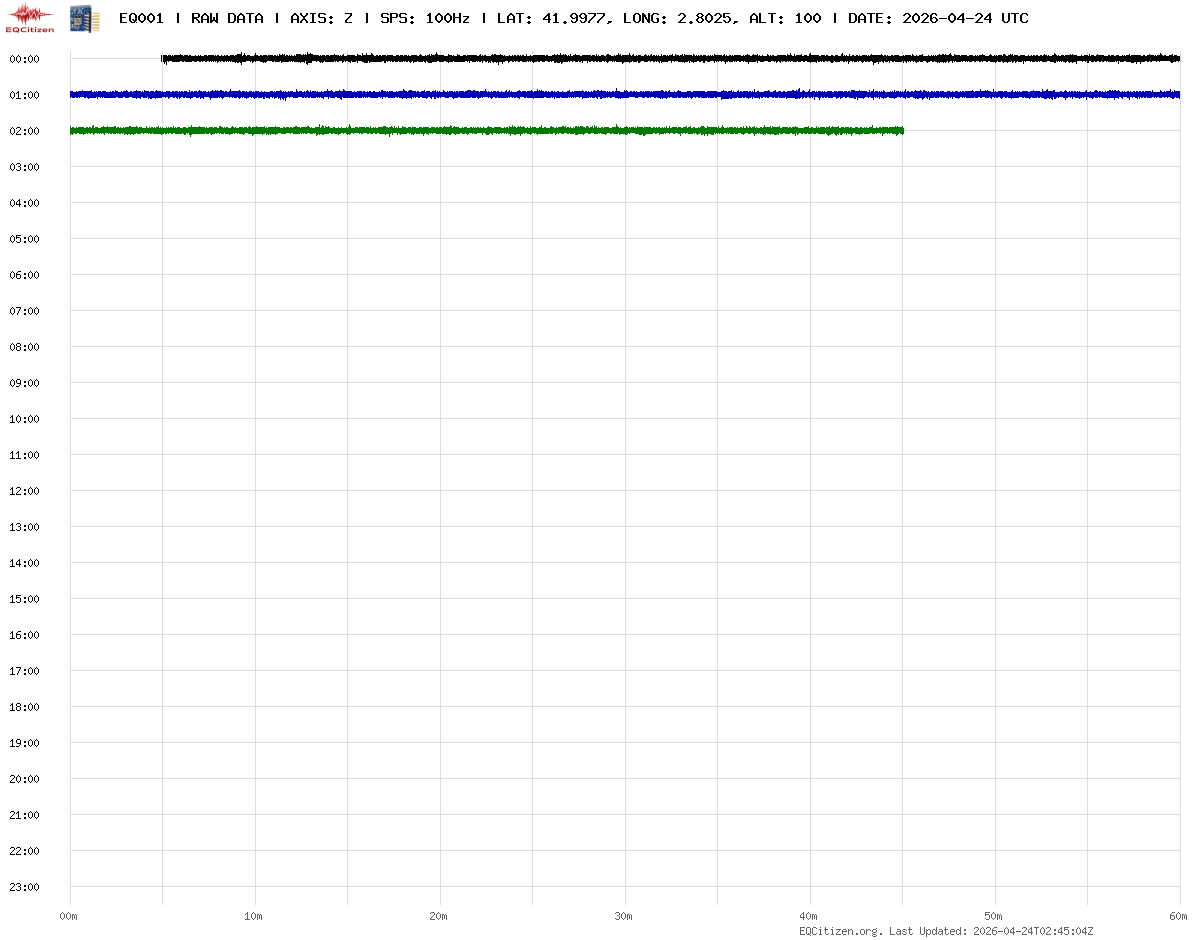Click the 30m minute axis label

[x=623, y=916]
